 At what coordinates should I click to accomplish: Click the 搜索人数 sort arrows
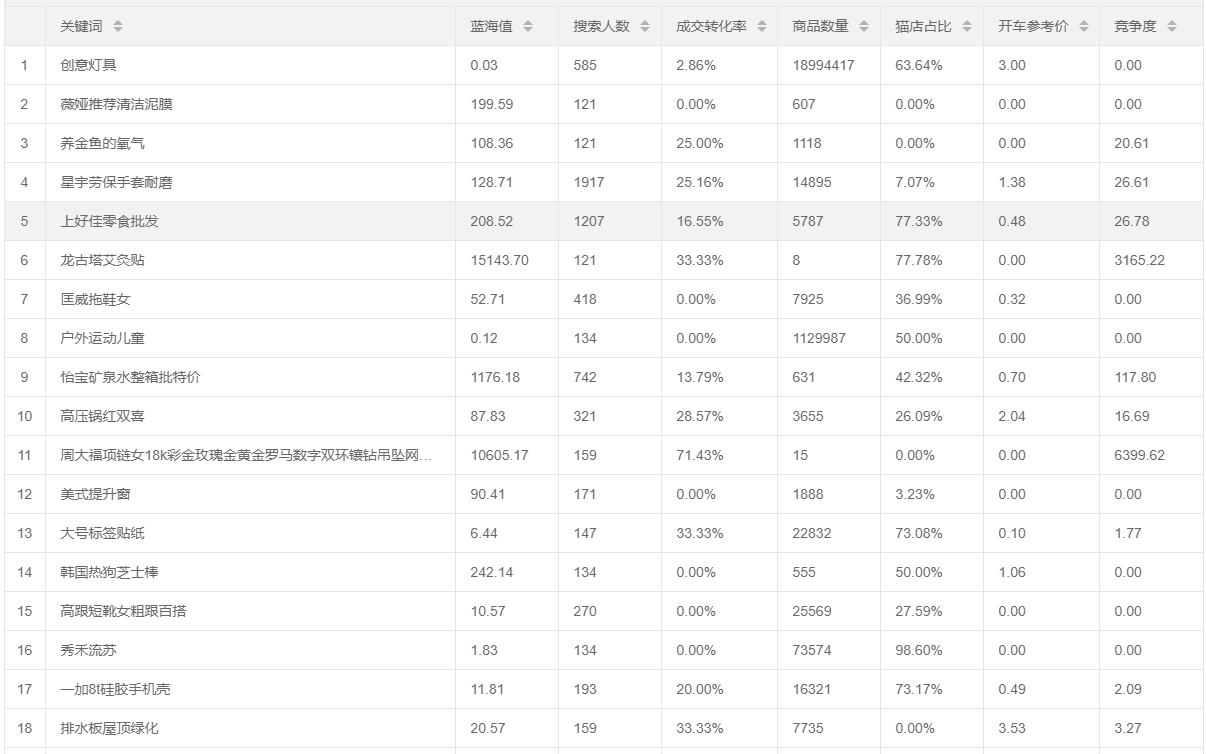645,27
